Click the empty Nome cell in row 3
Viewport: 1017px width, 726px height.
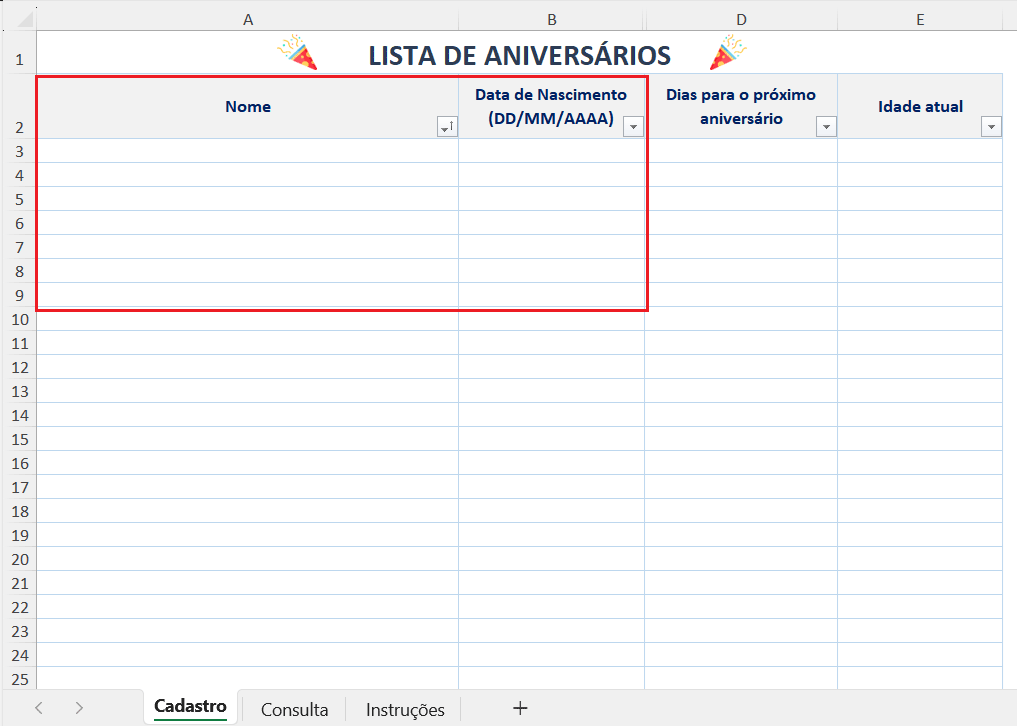tap(247, 151)
